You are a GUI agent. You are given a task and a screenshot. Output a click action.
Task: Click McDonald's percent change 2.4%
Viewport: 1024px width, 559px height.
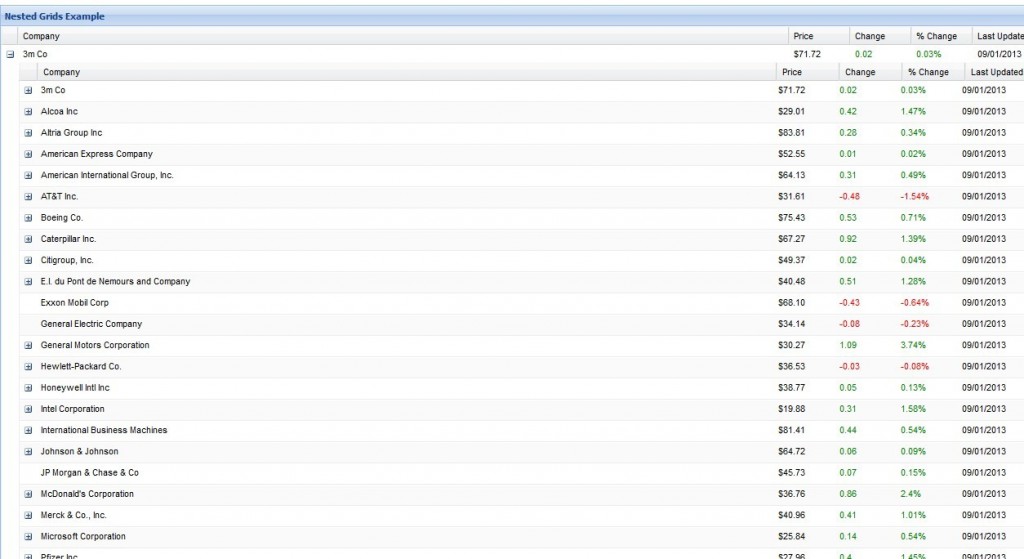click(x=910, y=494)
